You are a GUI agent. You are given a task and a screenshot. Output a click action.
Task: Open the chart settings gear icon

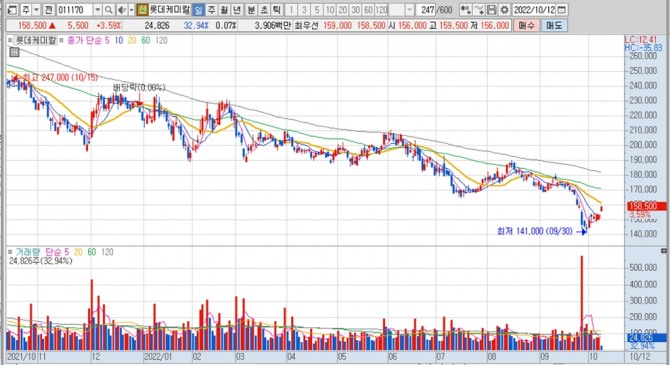tap(505, 10)
